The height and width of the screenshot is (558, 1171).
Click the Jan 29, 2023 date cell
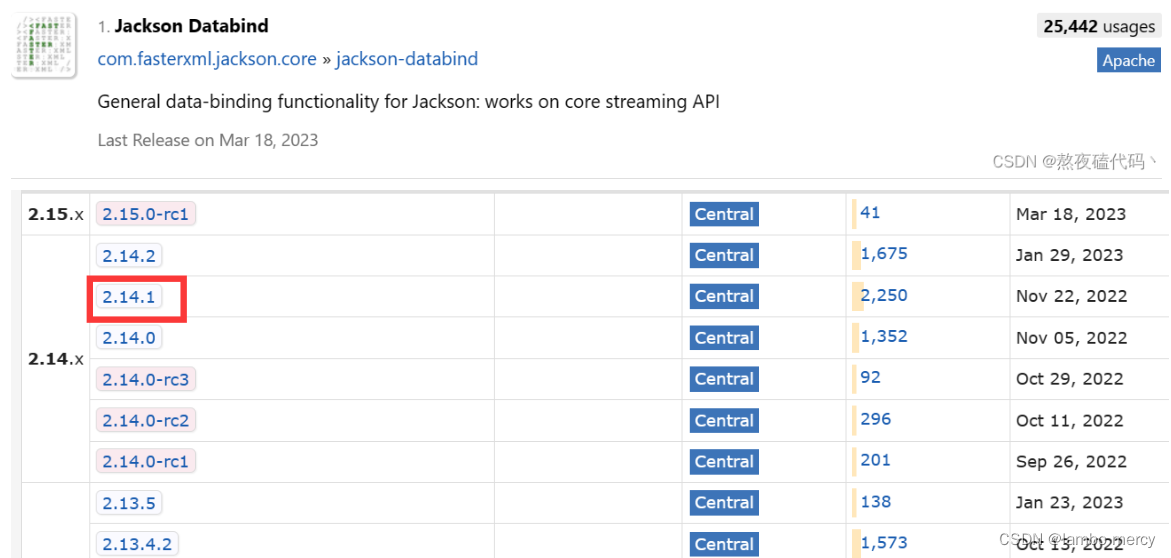click(1069, 255)
